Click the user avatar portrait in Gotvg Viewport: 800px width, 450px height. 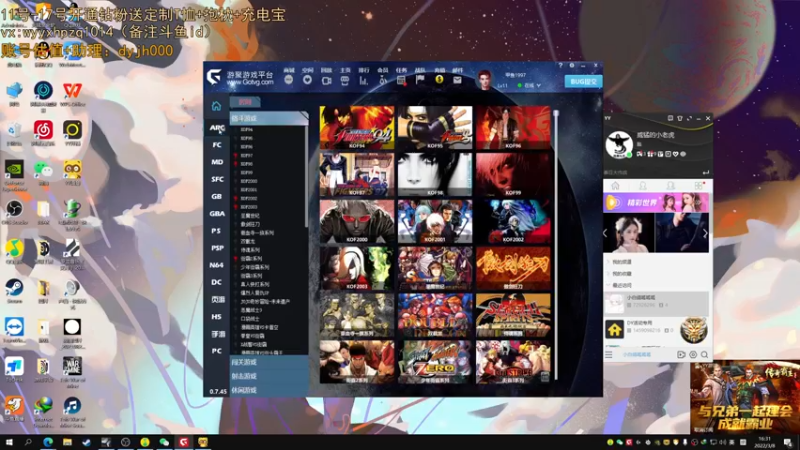coord(484,80)
